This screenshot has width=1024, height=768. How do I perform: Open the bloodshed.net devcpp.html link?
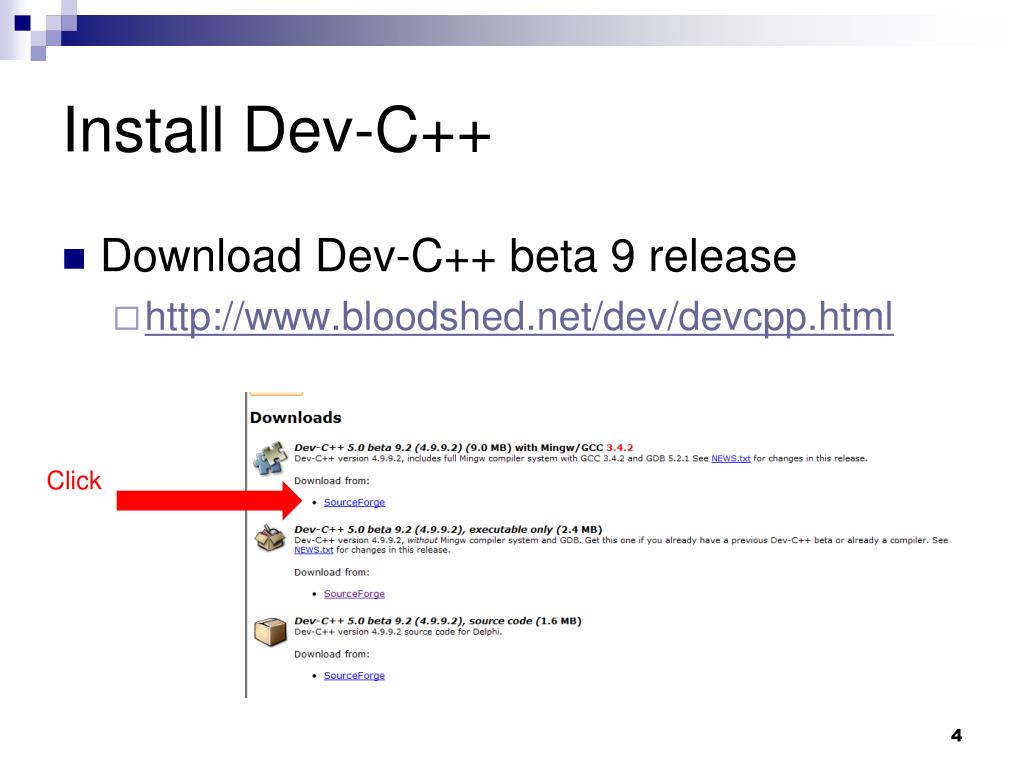(519, 317)
